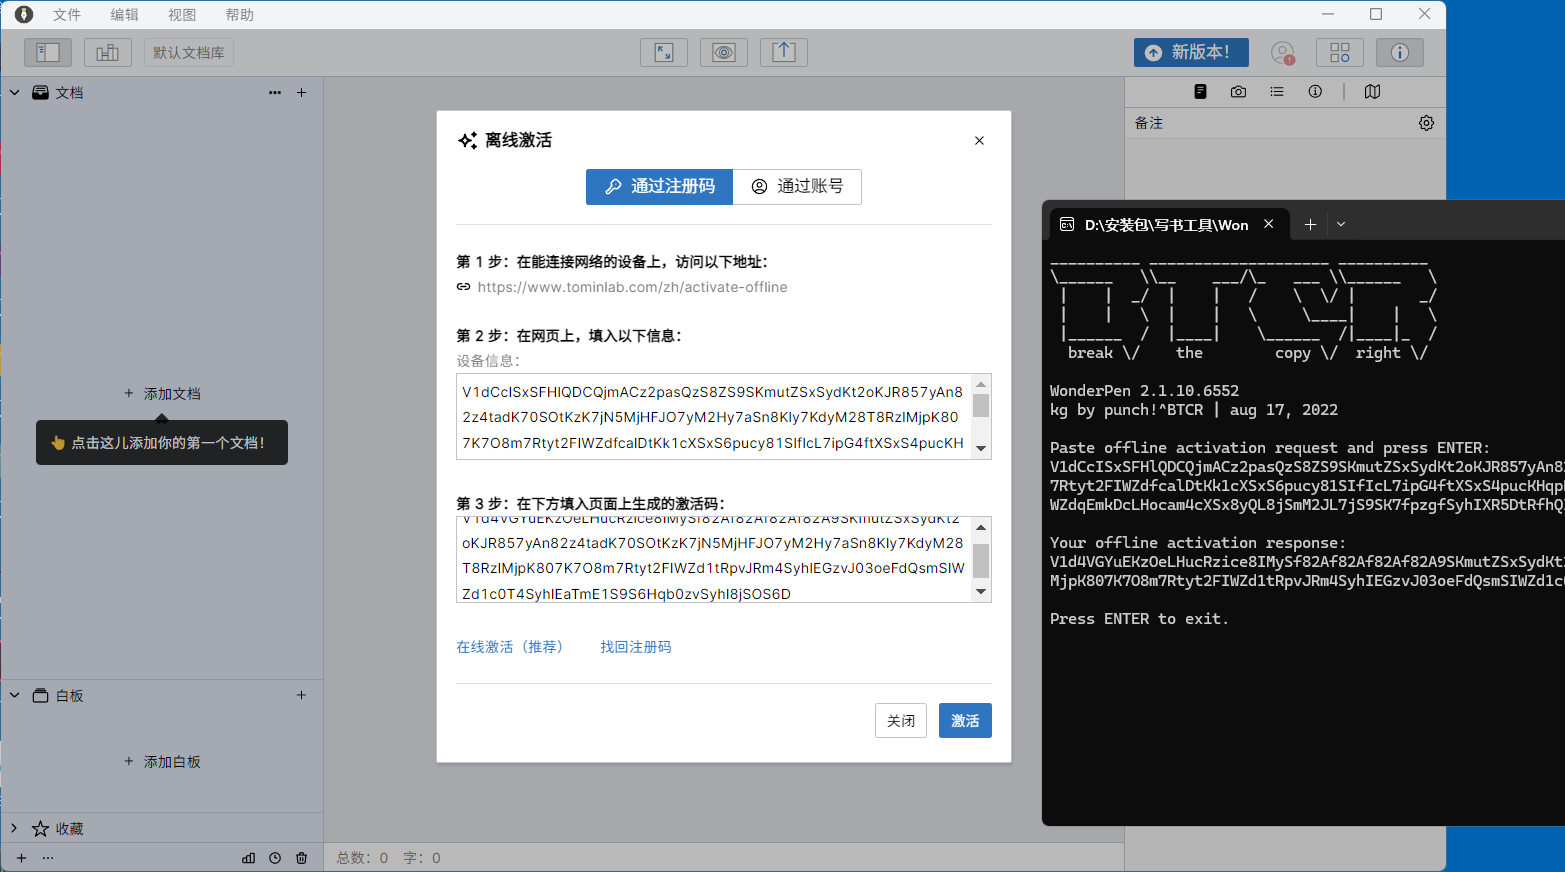Click the 新版本! update button

tap(1191, 52)
